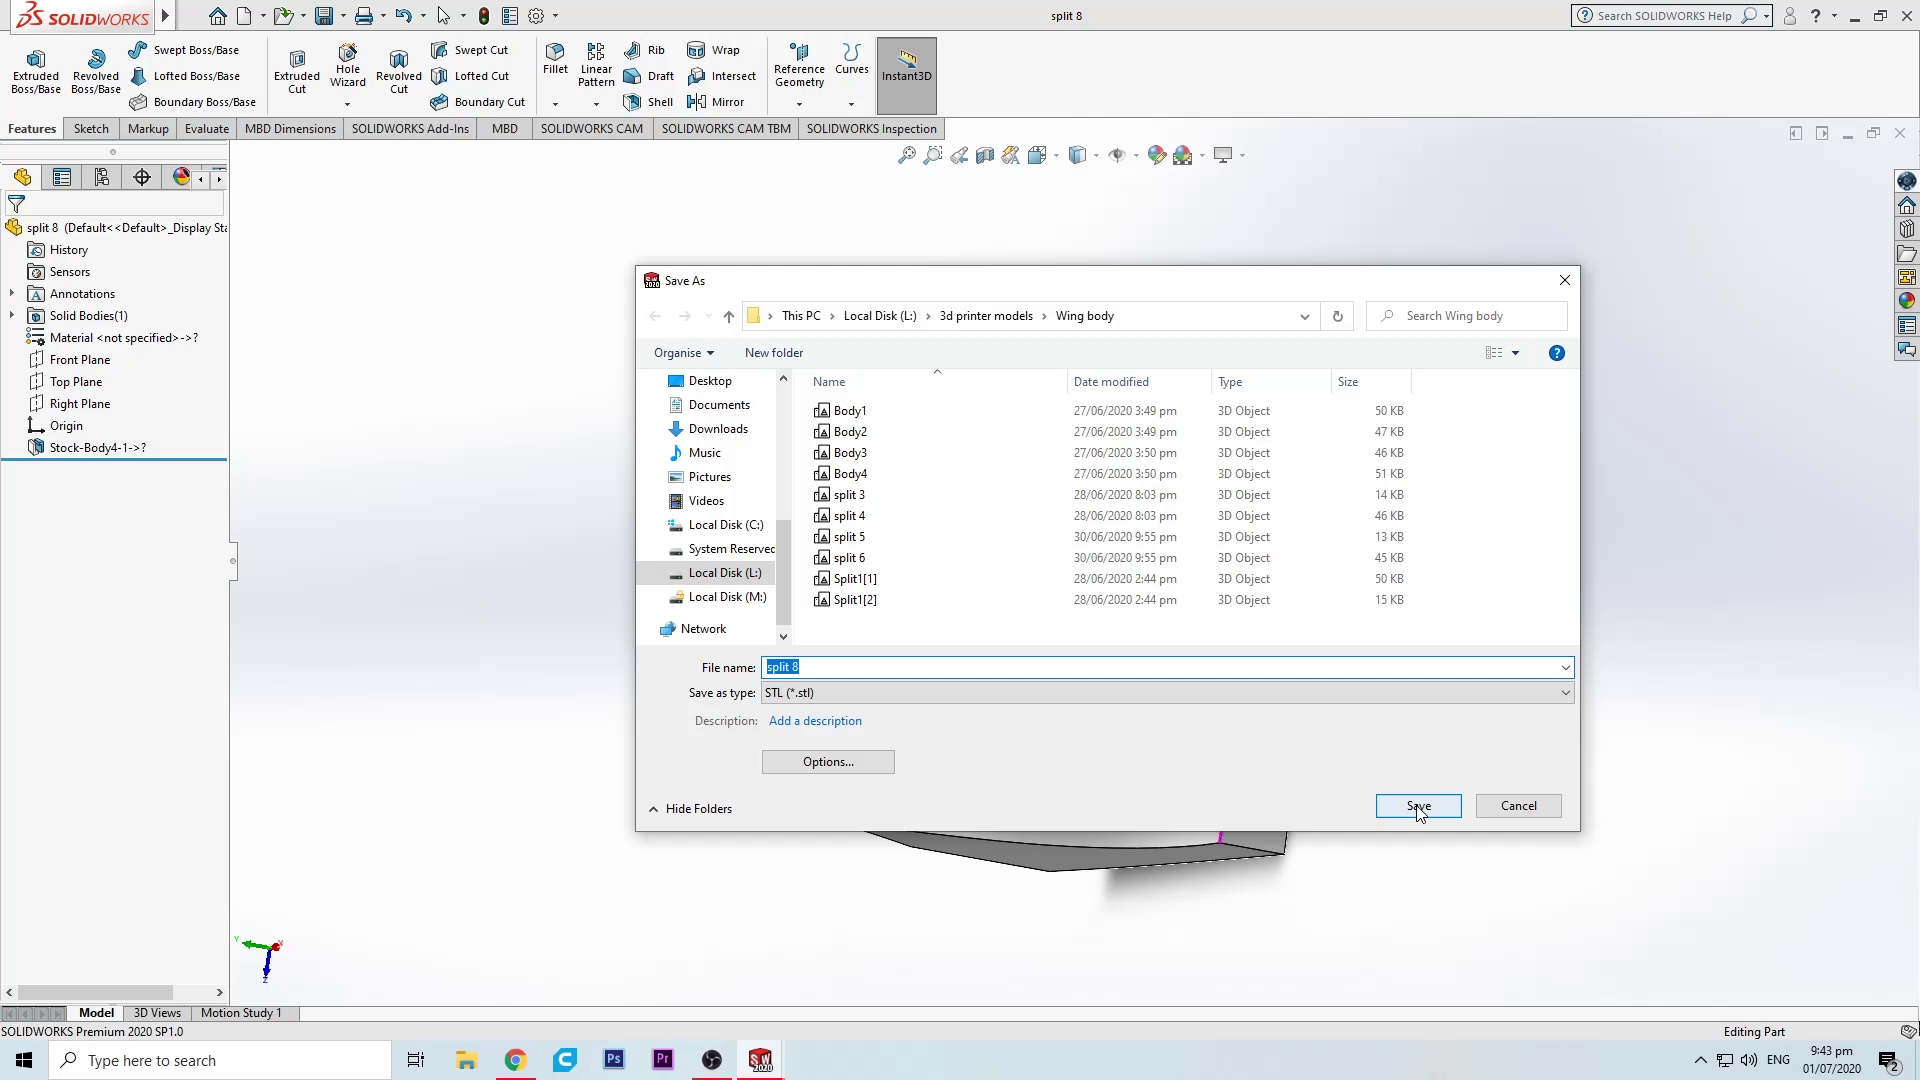Open the PropertyManager tab icon
The width and height of the screenshot is (1920, 1080).
click(62, 177)
